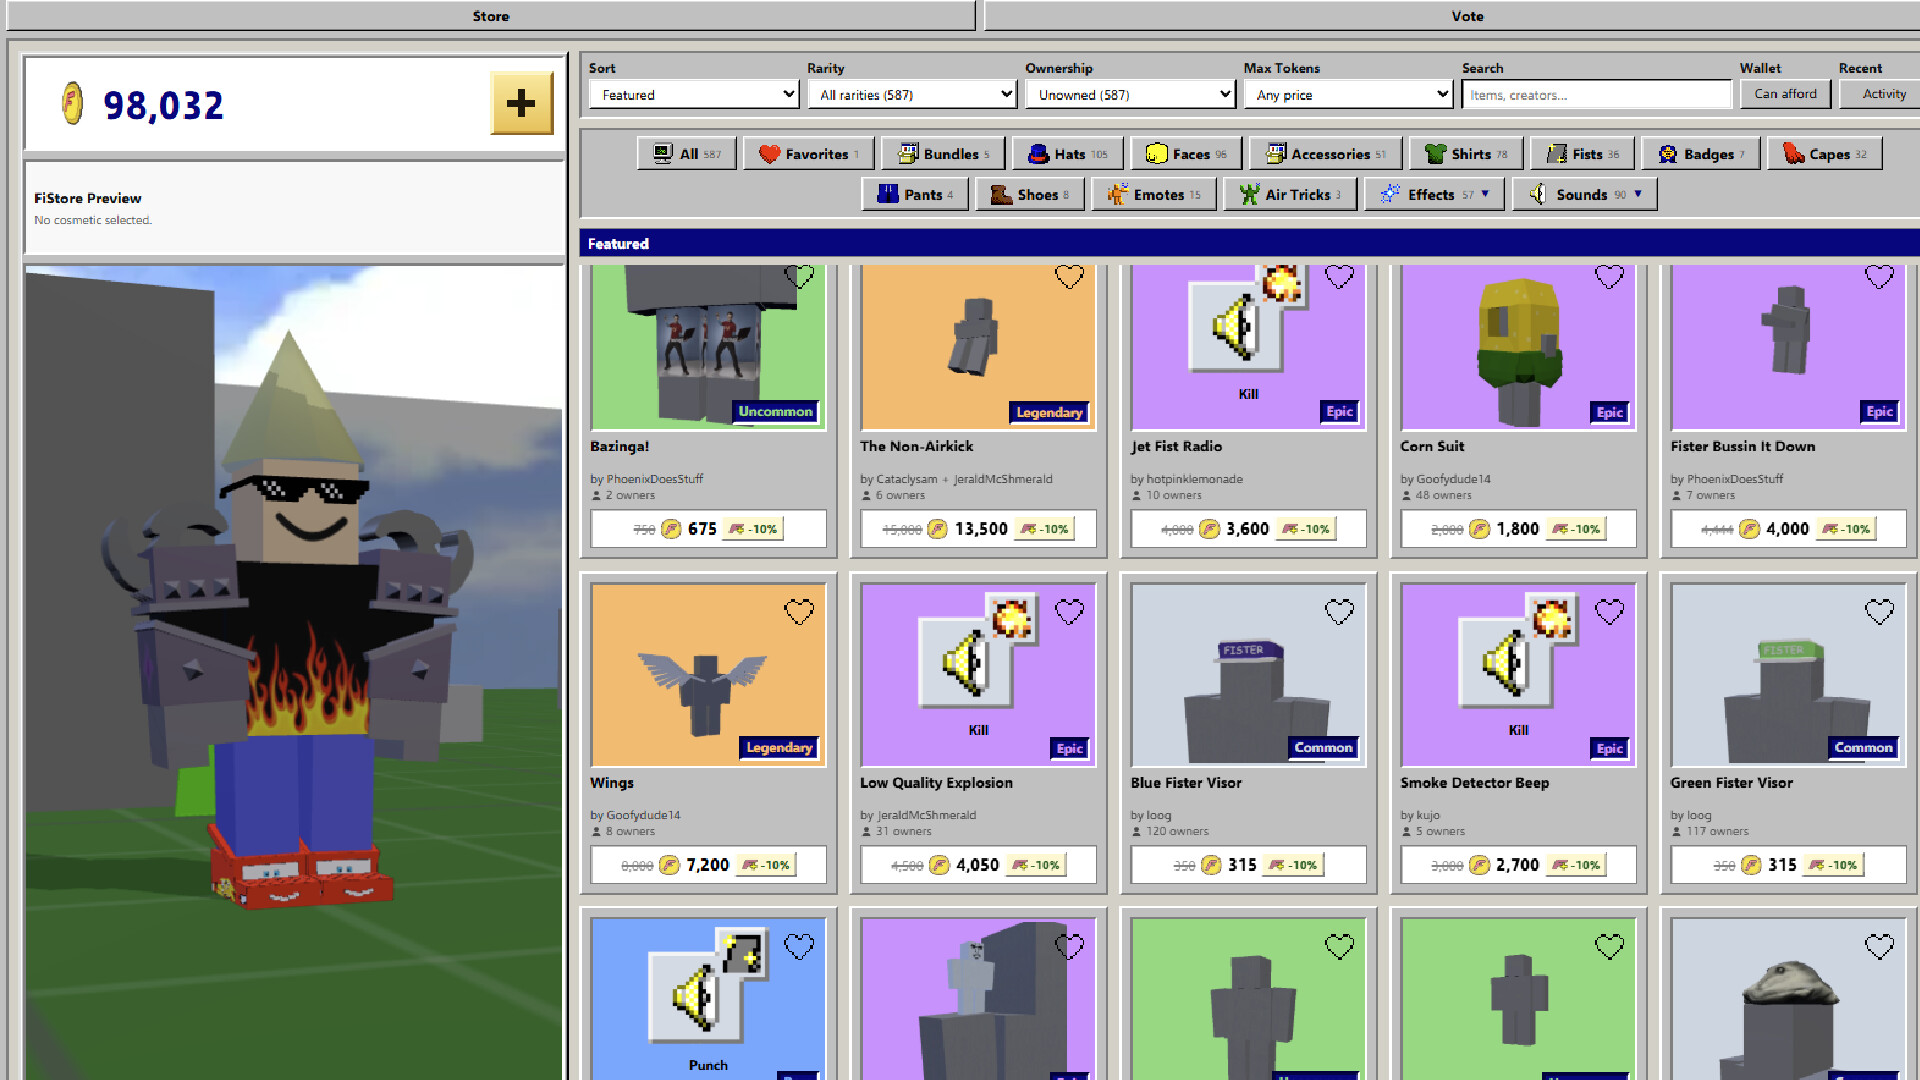Open the Sort dropdown set to Featured
The image size is (1920, 1080).
(x=693, y=95)
